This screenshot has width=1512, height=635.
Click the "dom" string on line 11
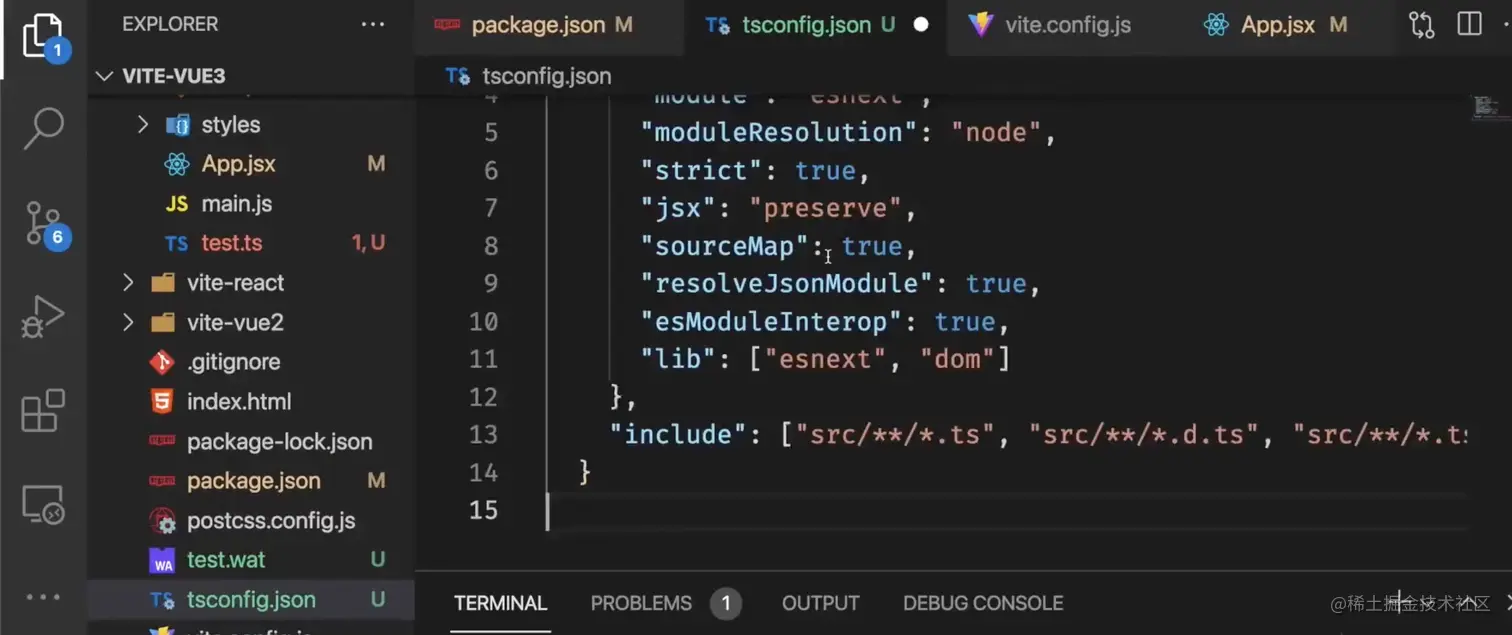957,360
